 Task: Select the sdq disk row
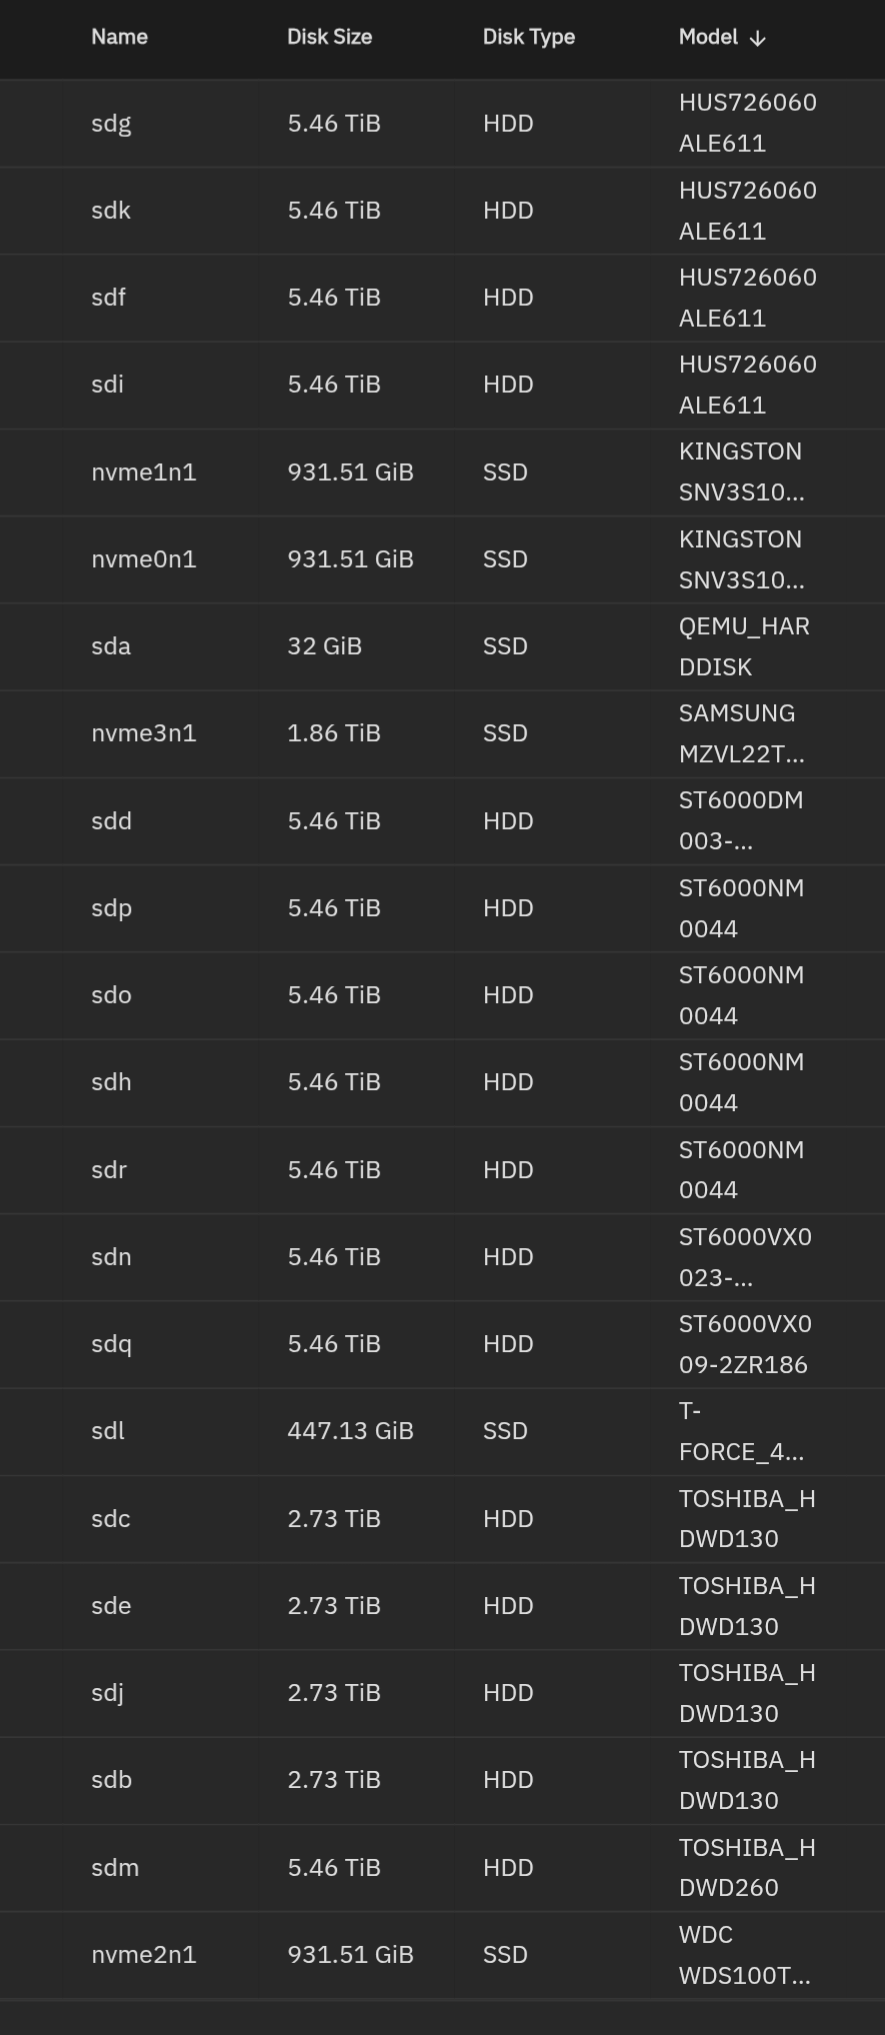pos(111,1344)
